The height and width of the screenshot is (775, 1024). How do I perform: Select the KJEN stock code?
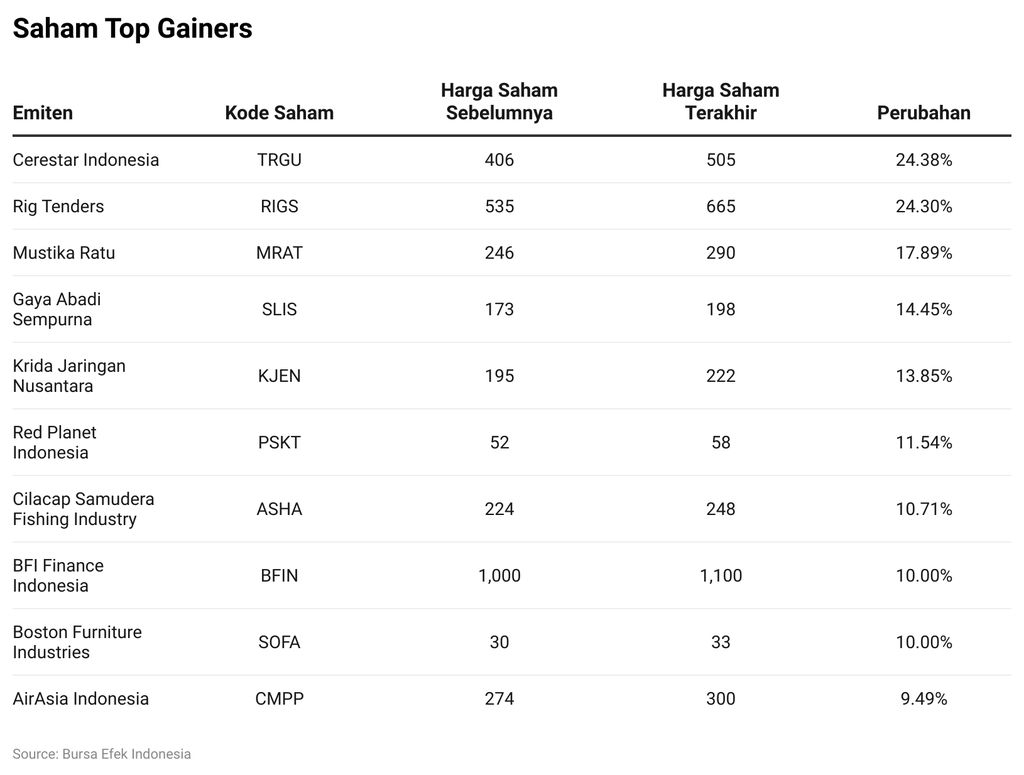(x=279, y=376)
